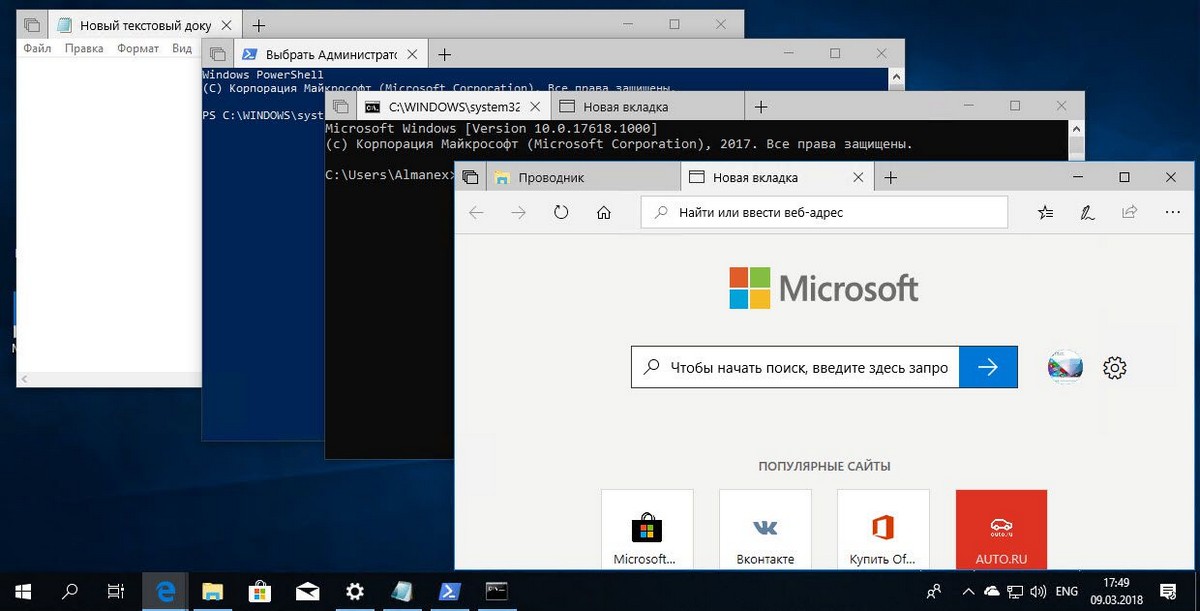Add web notes with pen icon

tap(1087, 212)
